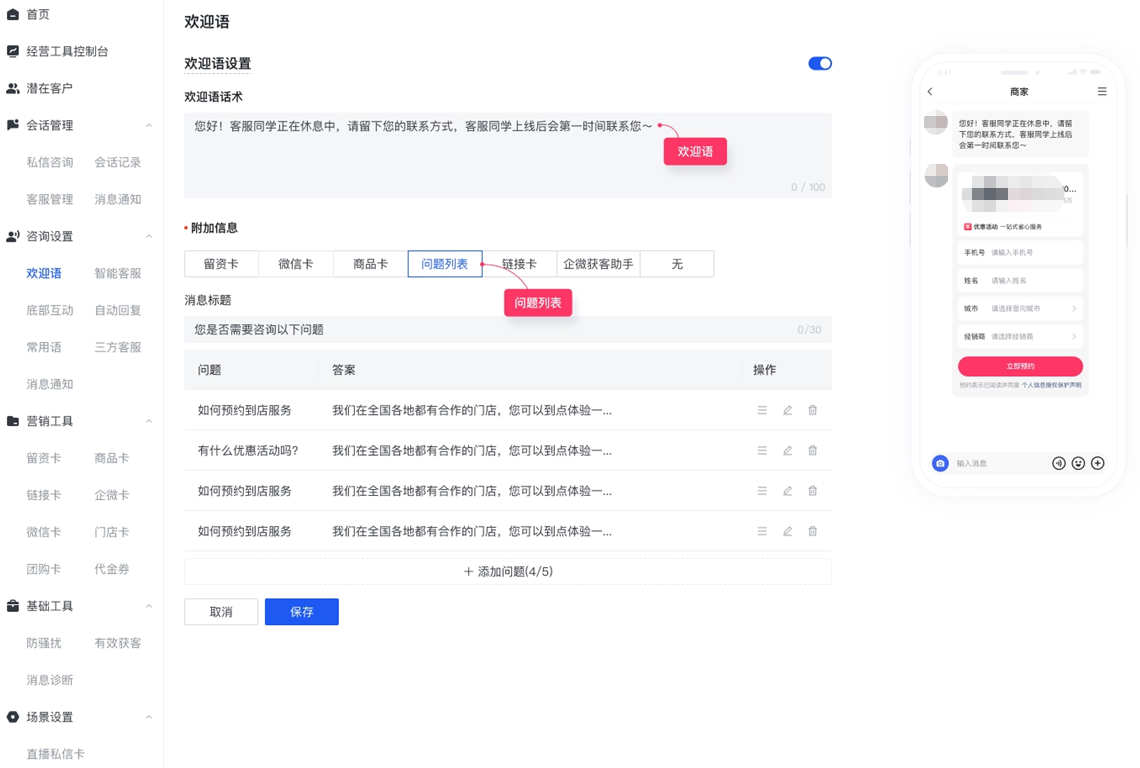Open the 首页 home icon in sidebar
The image size is (1140, 768).
pyautogui.click(x=14, y=15)
